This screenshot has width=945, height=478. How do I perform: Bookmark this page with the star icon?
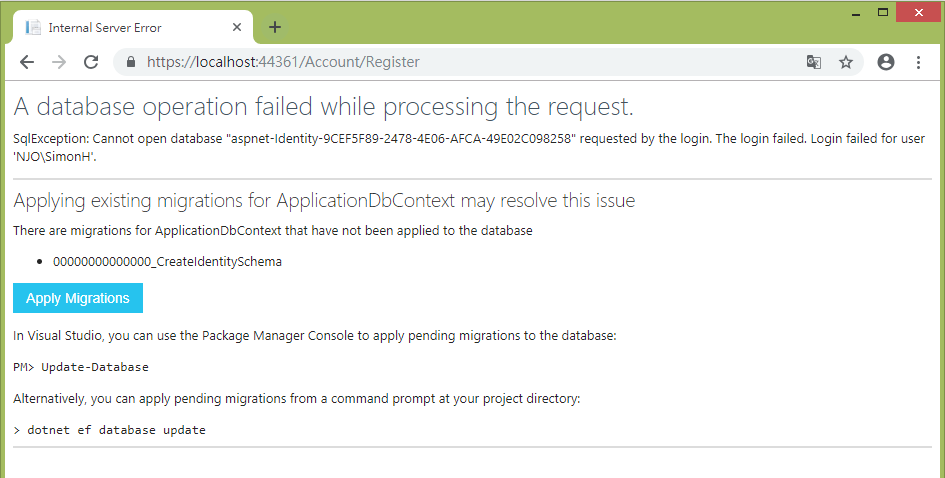(846, 62)
